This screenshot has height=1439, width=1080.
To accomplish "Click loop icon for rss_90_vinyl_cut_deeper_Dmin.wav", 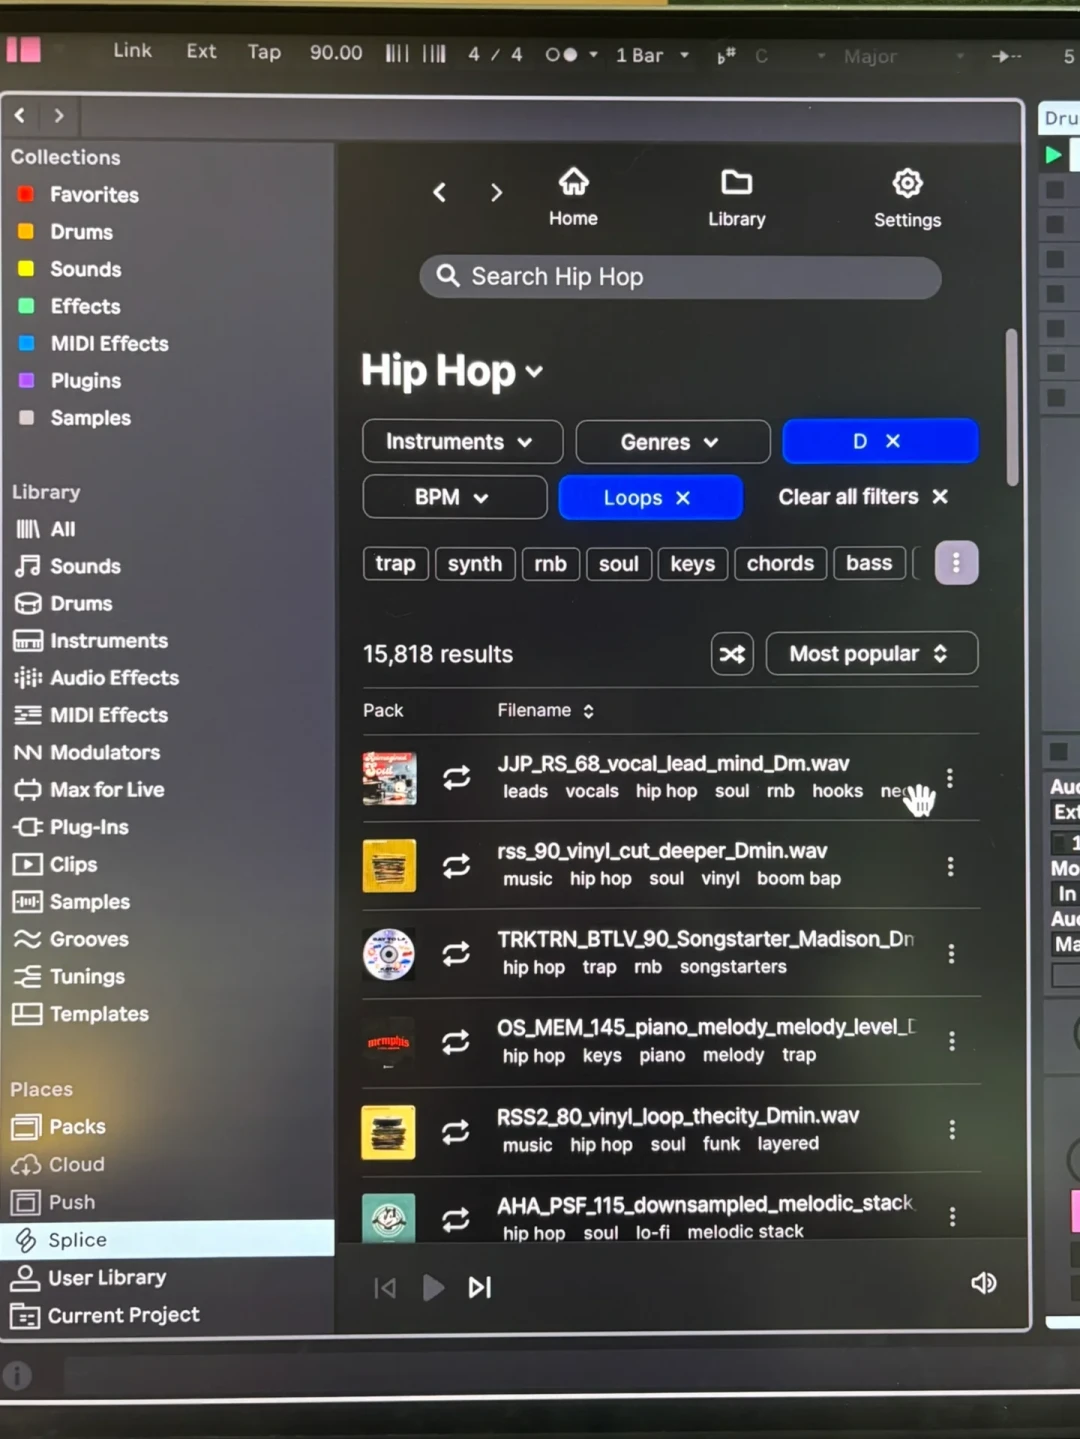I will pos(457,866).
